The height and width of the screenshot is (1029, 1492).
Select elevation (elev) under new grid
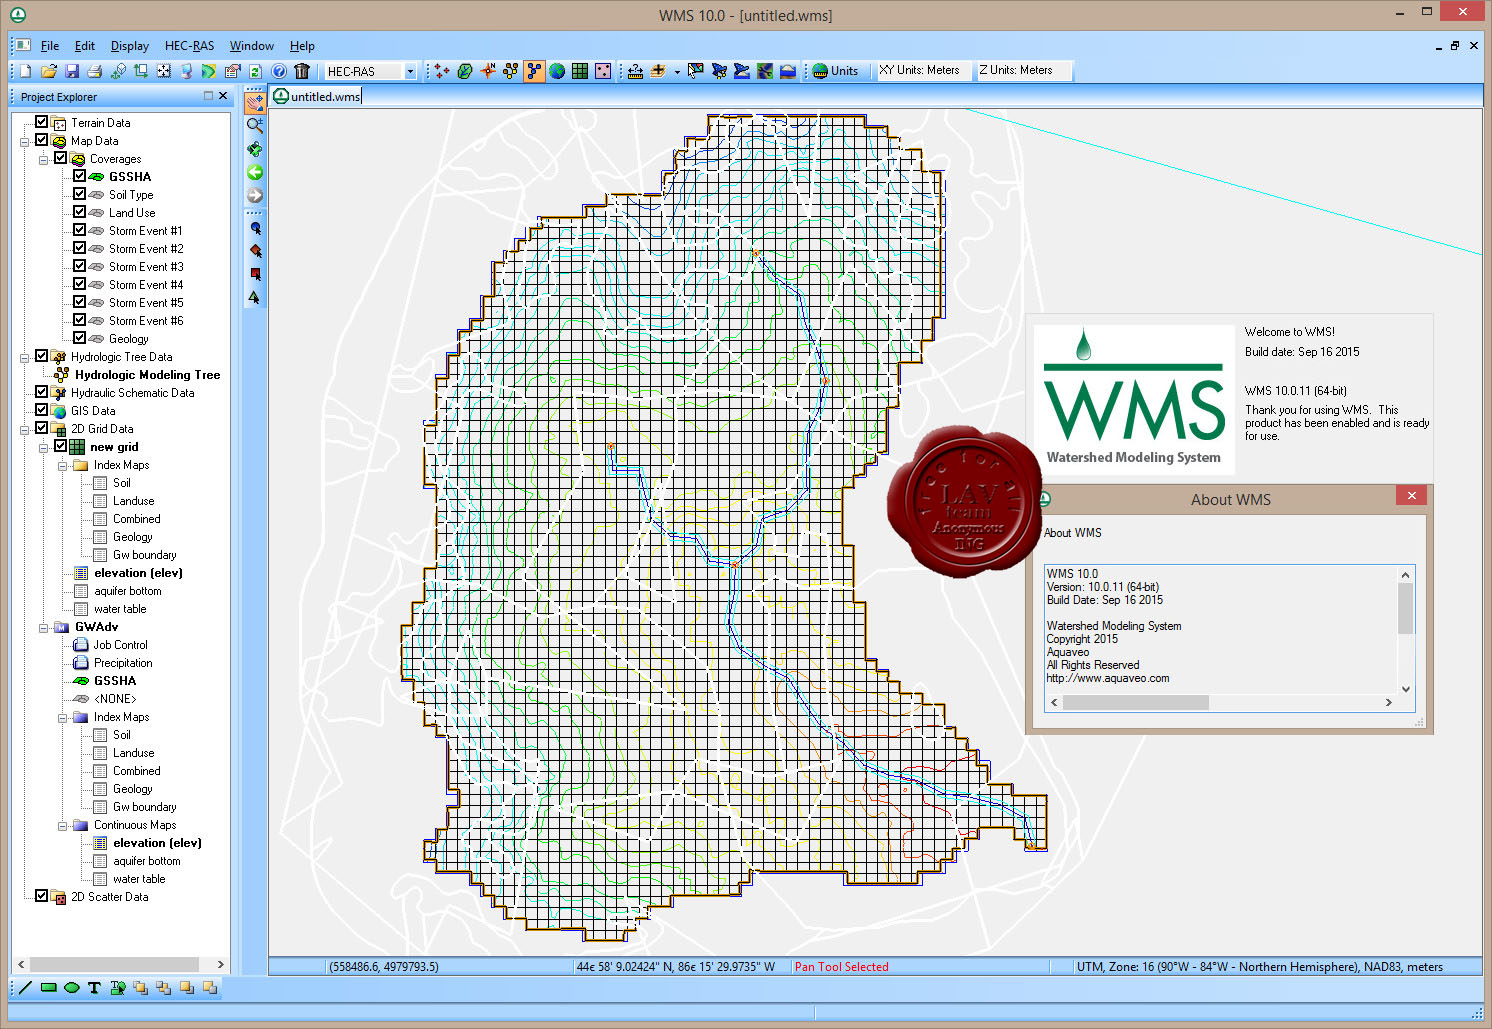pyautogui.click(x=138, y=573)
